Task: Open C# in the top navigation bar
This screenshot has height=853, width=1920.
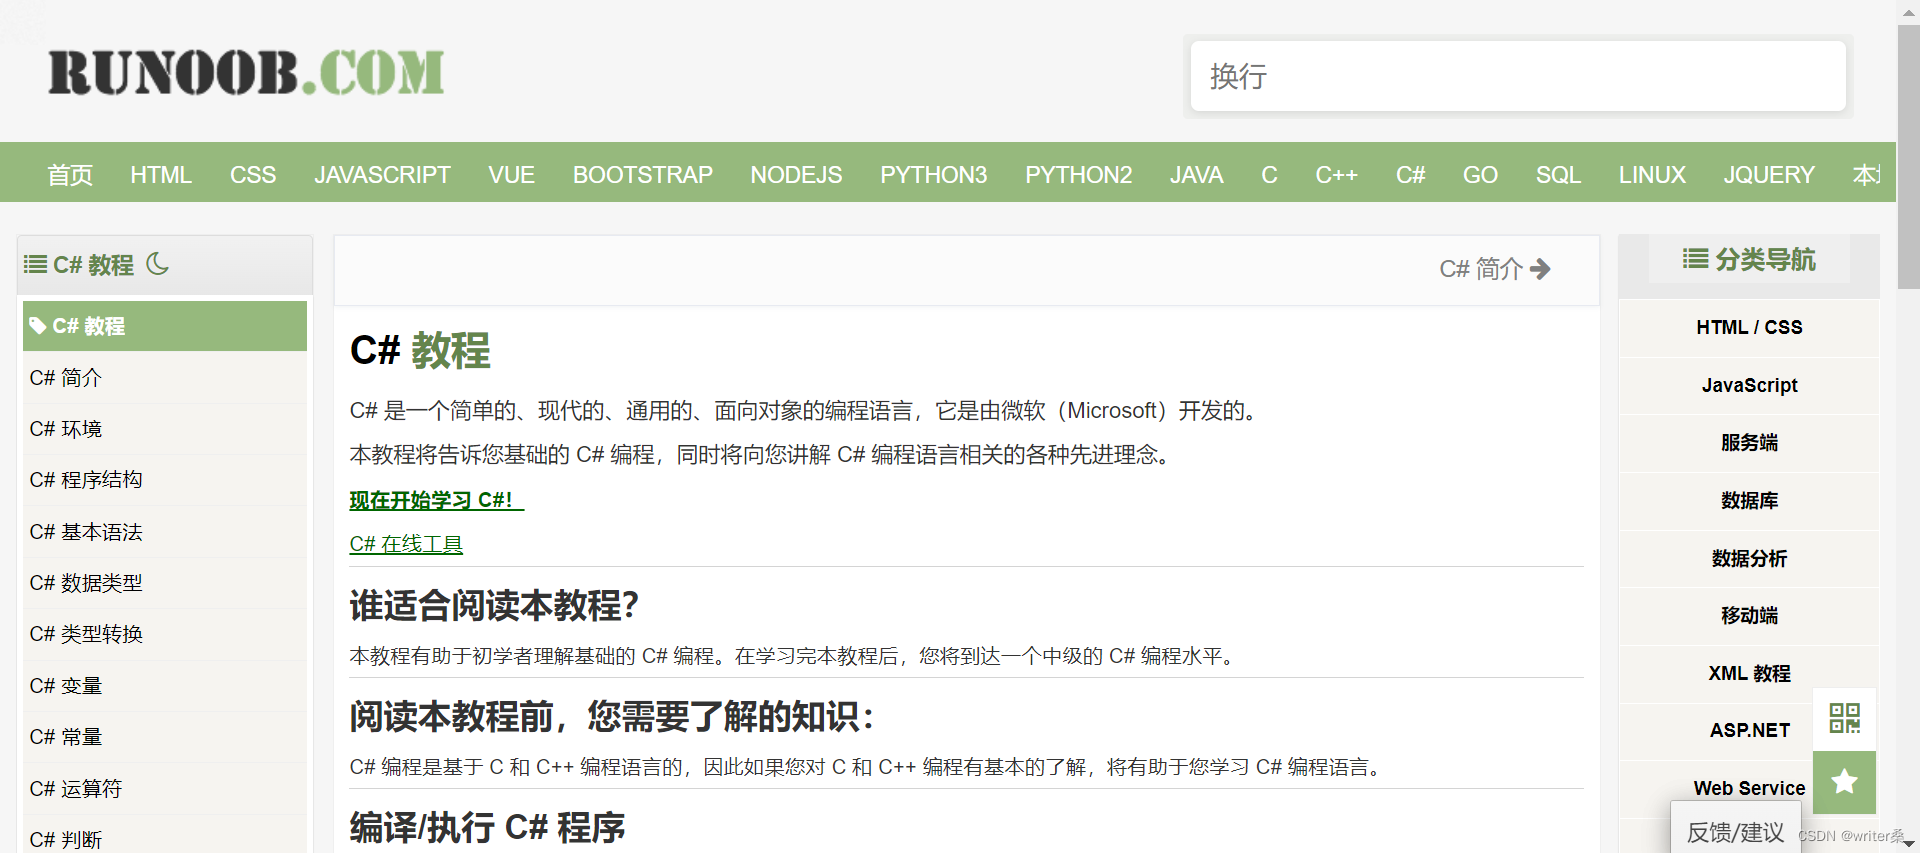Action: [x=1411, y=175]
